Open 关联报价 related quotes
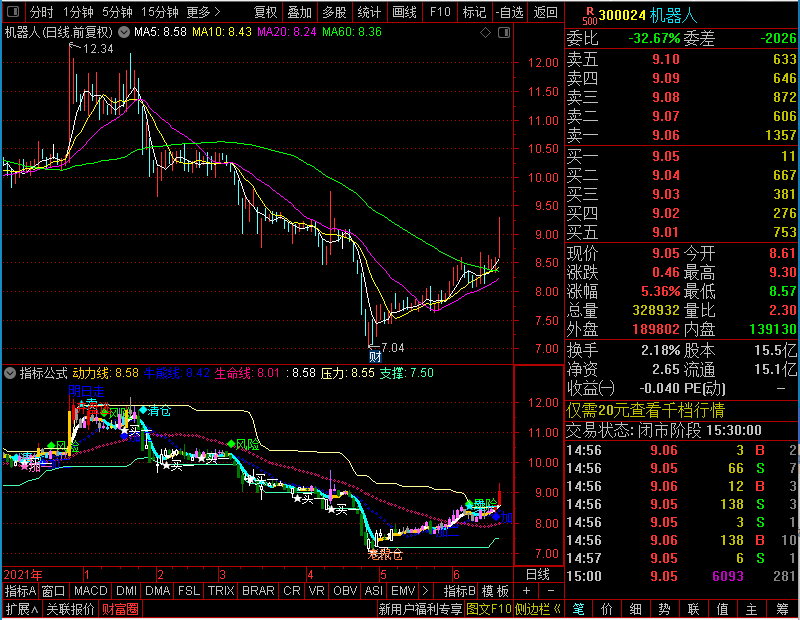The height and width of the screenshot is (620, 800). [70, 609]
